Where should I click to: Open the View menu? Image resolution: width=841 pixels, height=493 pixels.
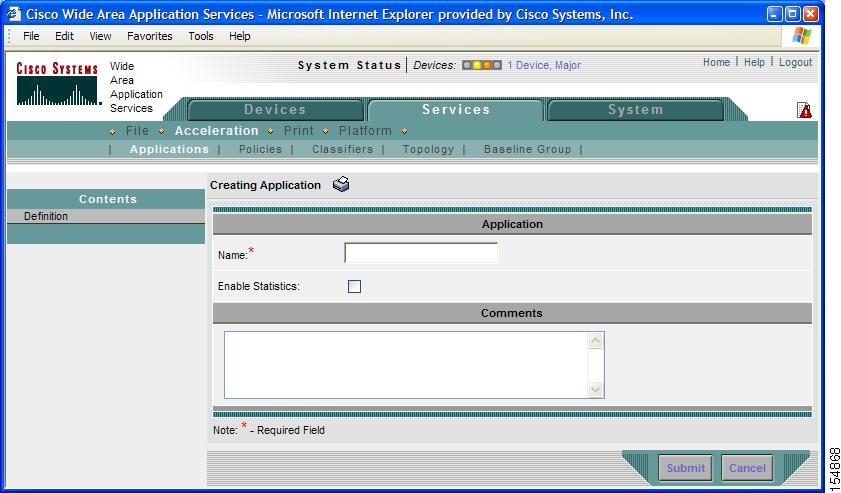[100, 36]
